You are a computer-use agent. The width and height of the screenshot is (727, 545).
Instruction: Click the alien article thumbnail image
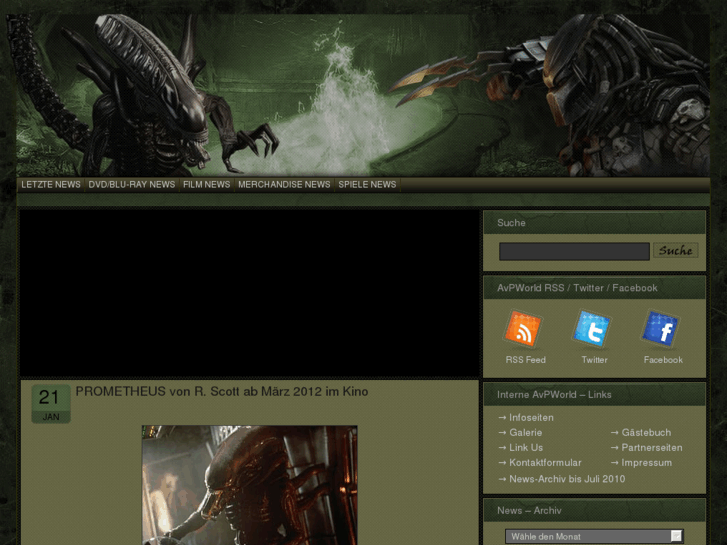pyautogui.click(x=249, y=485)
